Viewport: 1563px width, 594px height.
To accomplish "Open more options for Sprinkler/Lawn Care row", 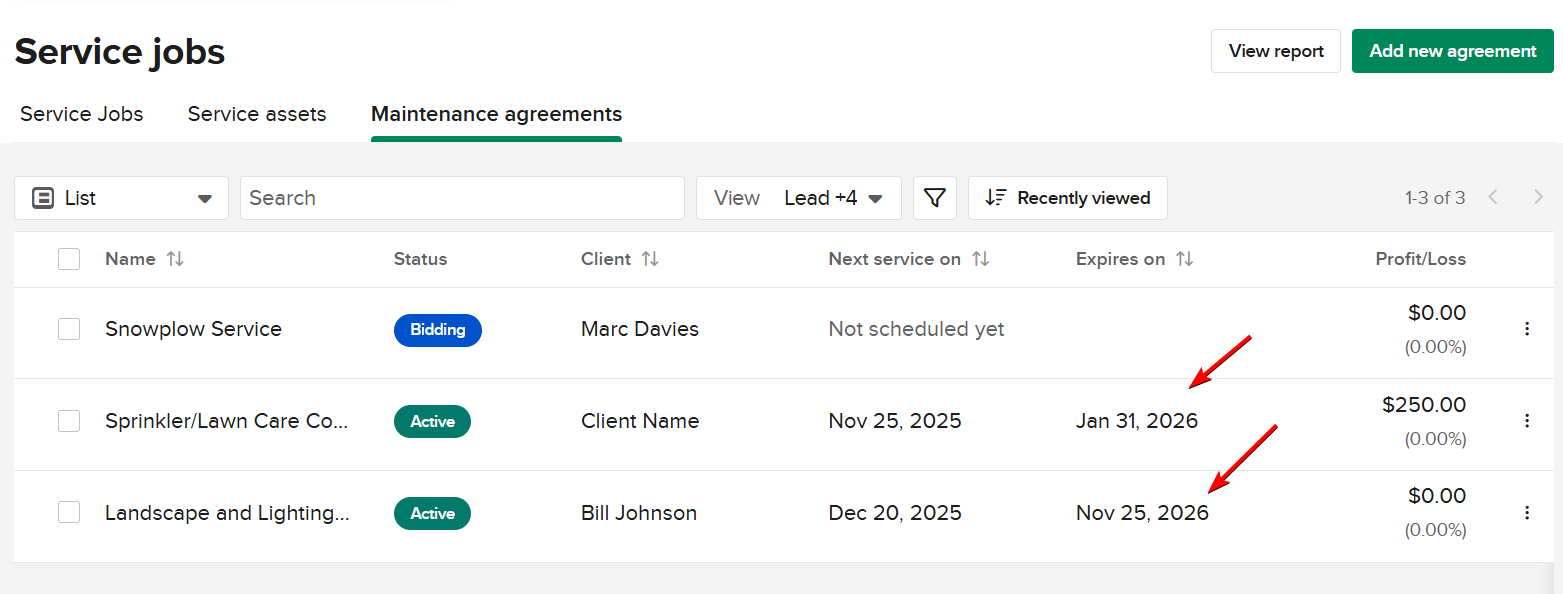I will 1527,421.
